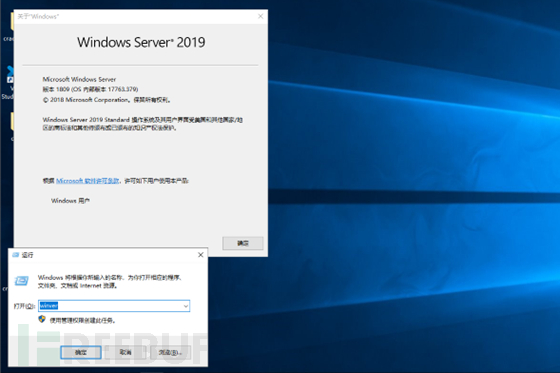This screenshot has width=560, height=373.
Task: Close the Run dialog
Action: point(201,255)
